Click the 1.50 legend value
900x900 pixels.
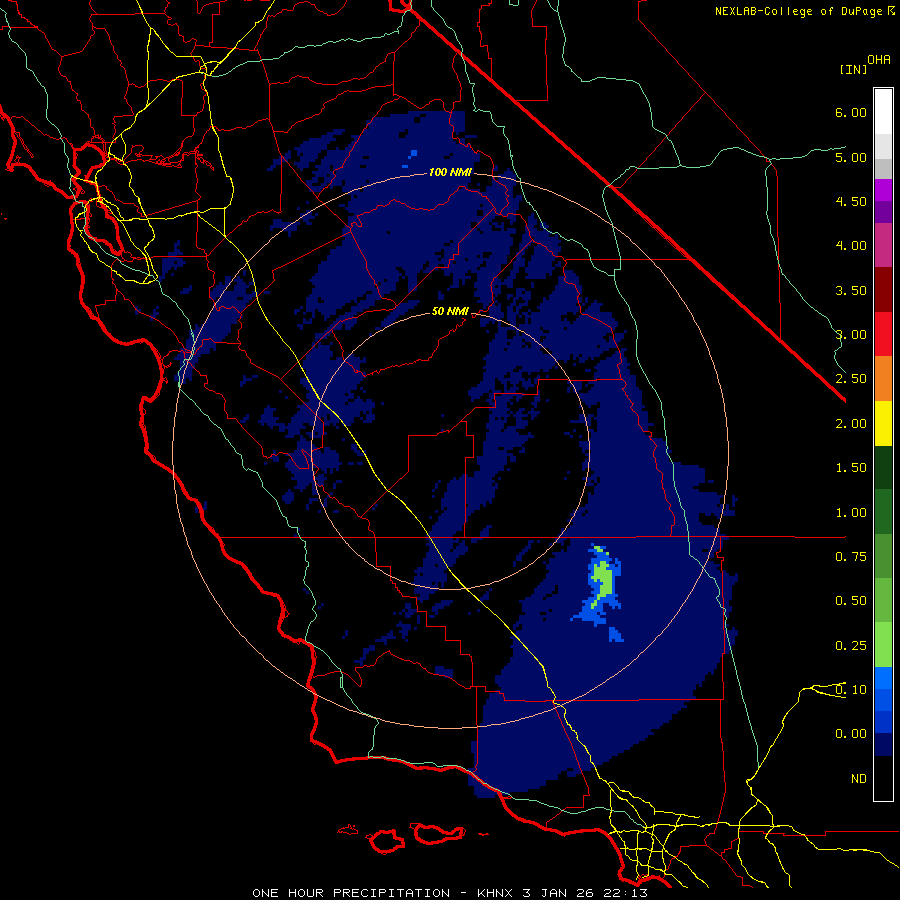tap(851, 468)
